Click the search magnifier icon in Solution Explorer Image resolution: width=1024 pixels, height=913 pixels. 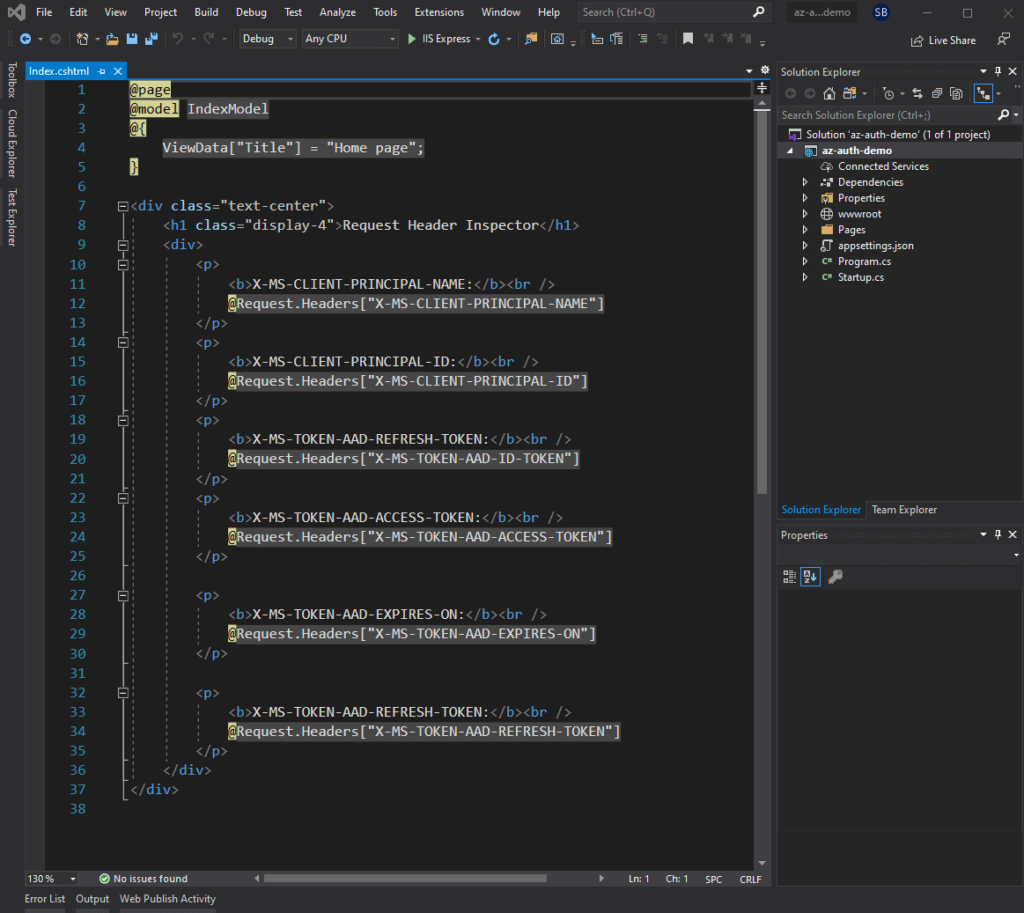point(1004,115)
